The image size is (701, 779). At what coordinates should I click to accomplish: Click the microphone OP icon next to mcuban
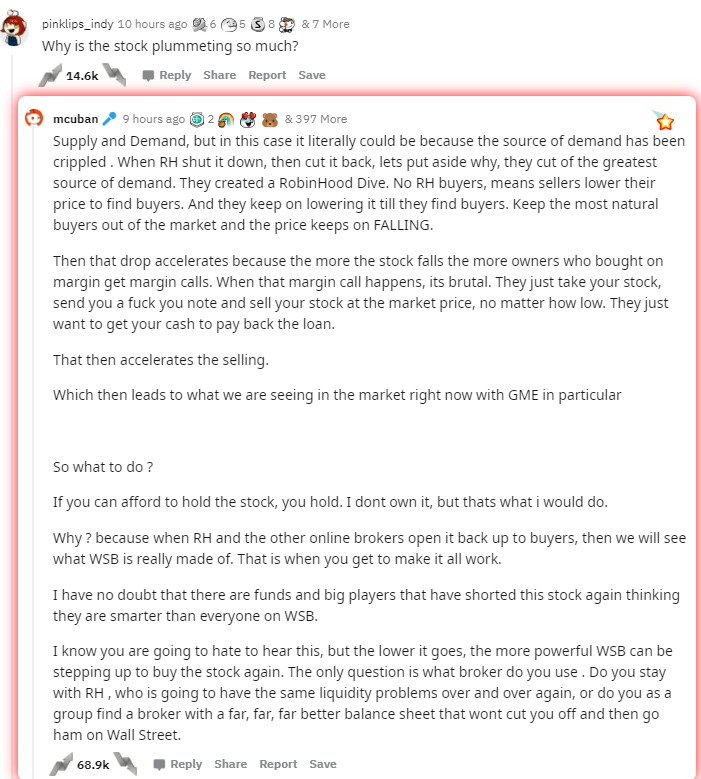[x=109, y=119]
